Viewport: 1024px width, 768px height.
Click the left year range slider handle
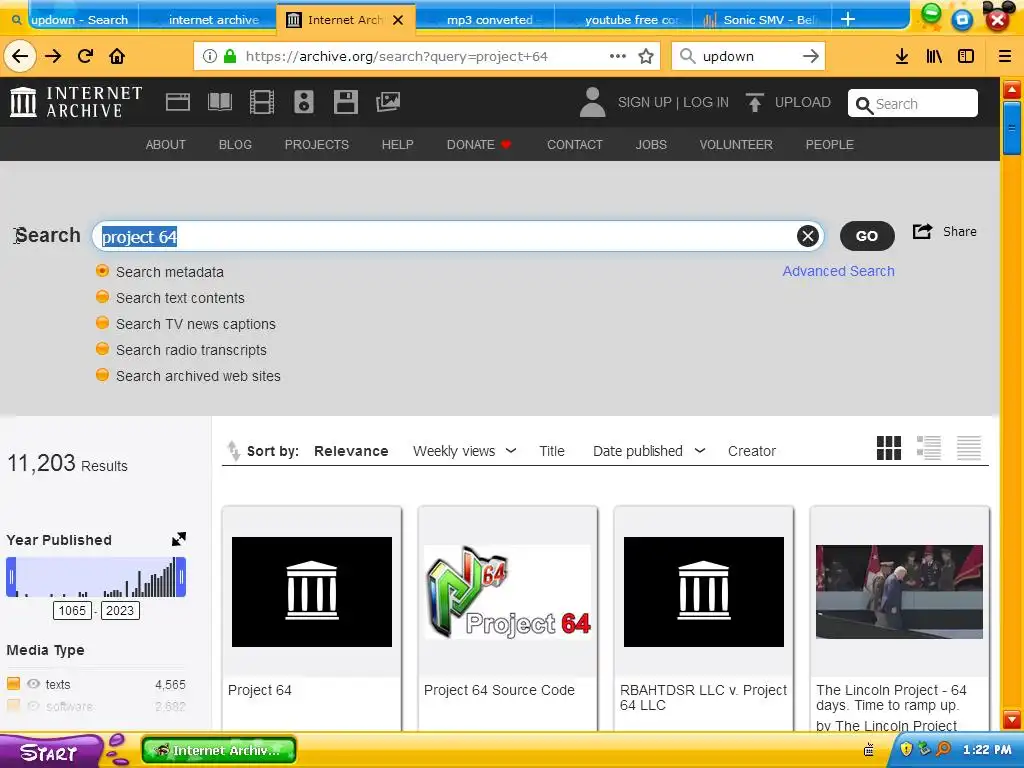click(x=11, y=577)
